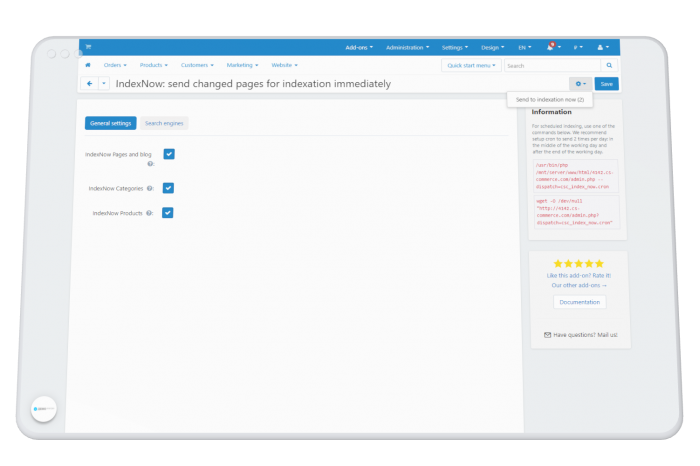Open the Marketing menu
The height and width of the screenshot is (466, 700).
242,65
